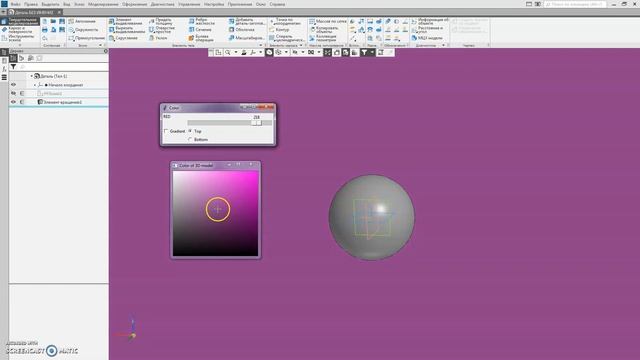Open the Файл menu
Image resolution: width=640 pixels, height=360 pixels.
point(16,4)
